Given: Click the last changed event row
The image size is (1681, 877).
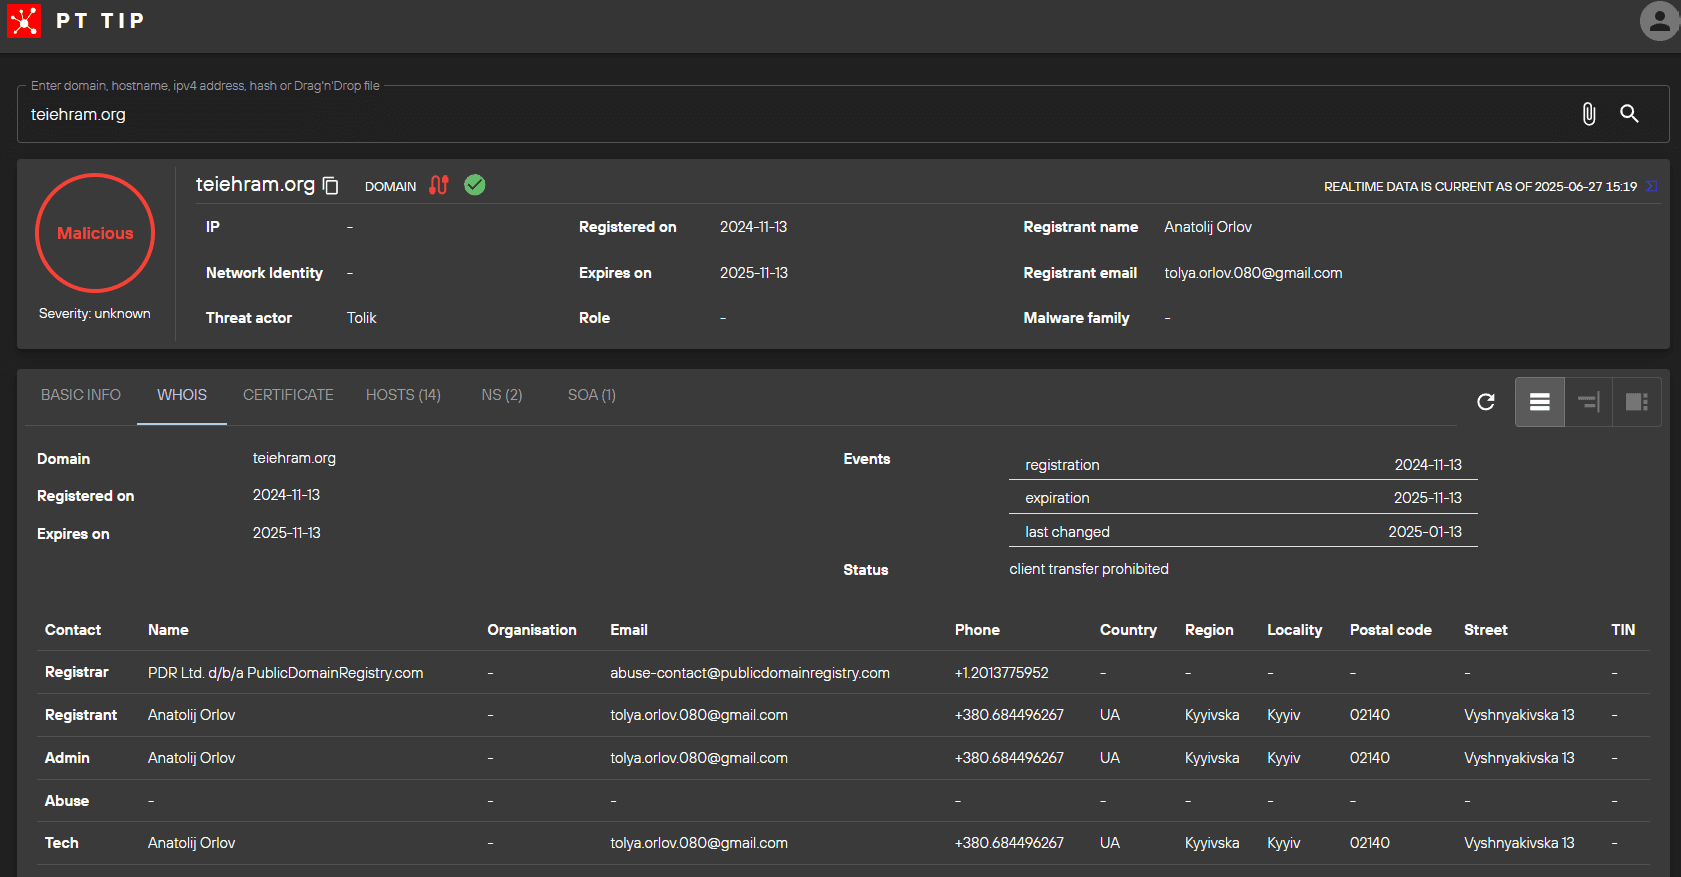Looking at the screenshot, I should coord(1243,532).
